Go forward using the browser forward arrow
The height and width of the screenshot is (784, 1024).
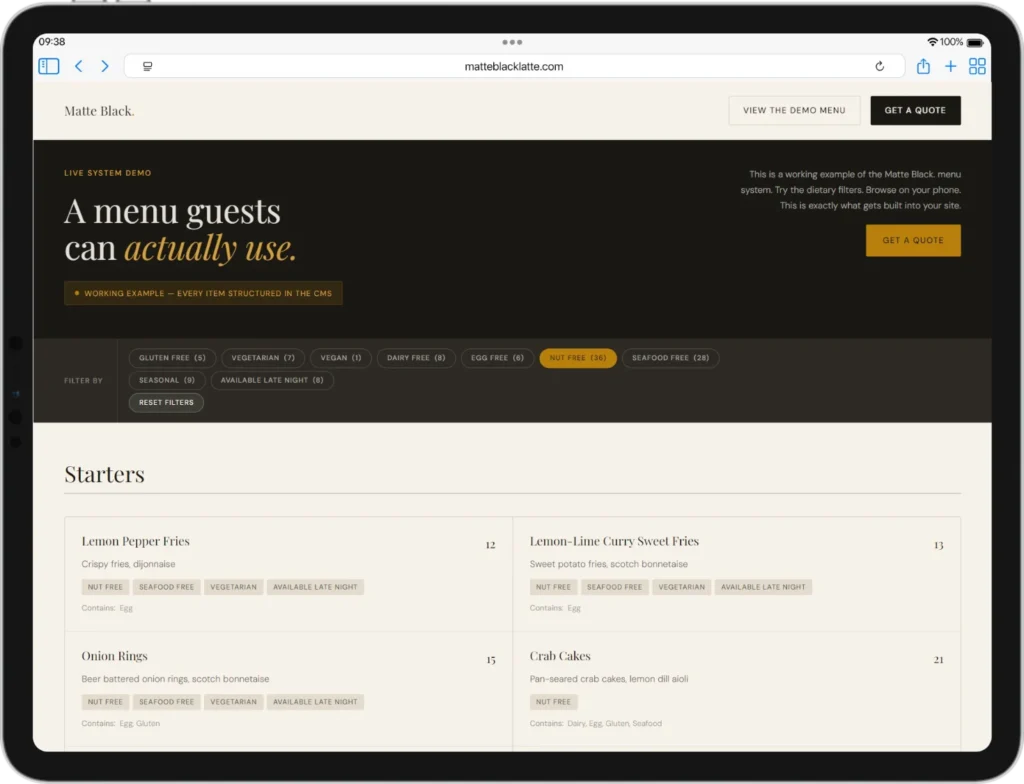tap(105, 66)
